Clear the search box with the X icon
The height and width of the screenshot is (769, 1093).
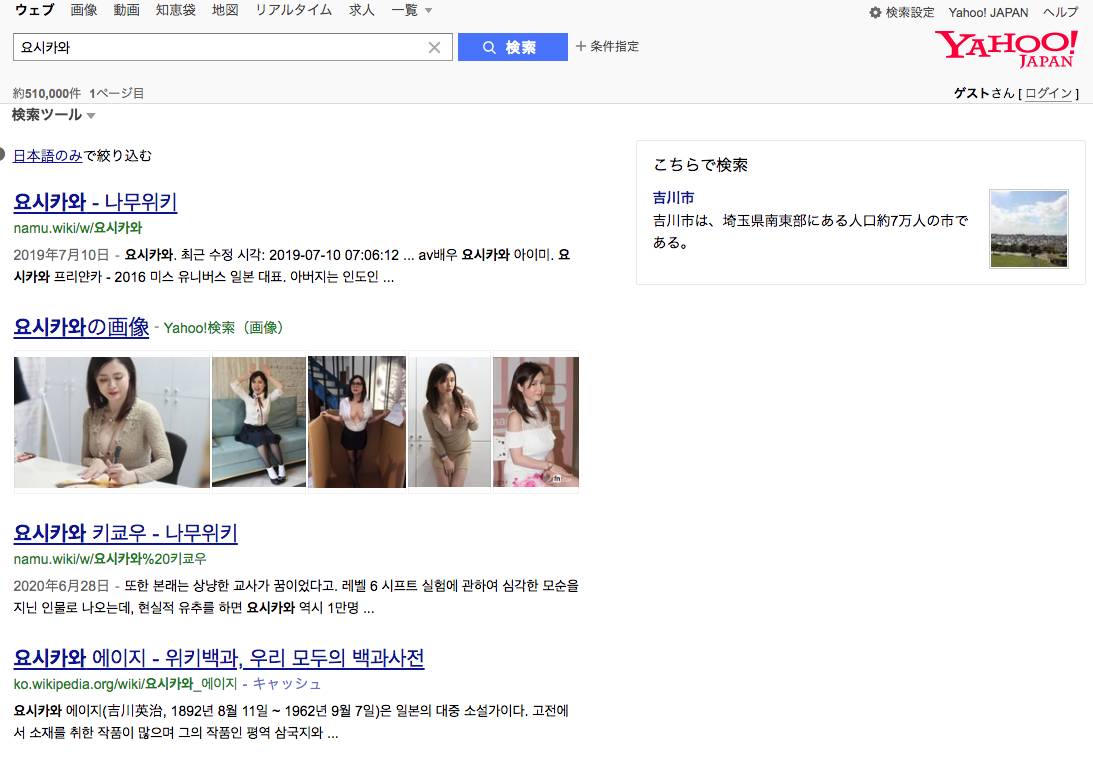(434, 47)
